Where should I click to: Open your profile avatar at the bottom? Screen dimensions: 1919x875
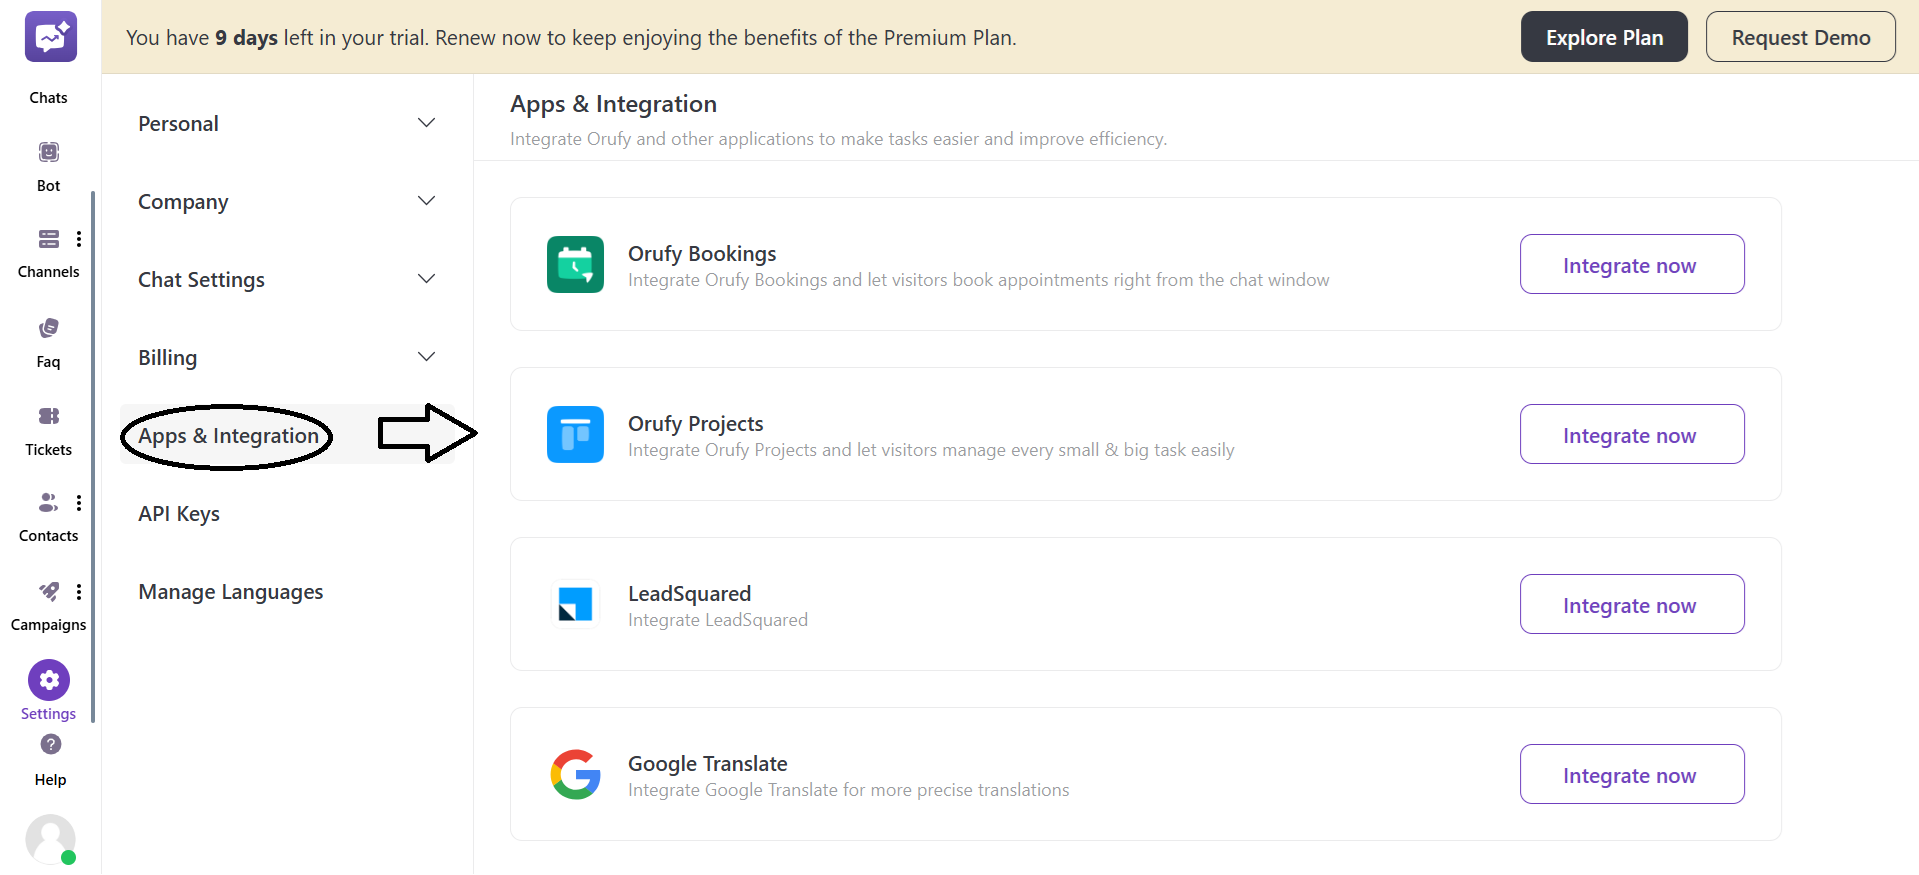coord(50,840)
